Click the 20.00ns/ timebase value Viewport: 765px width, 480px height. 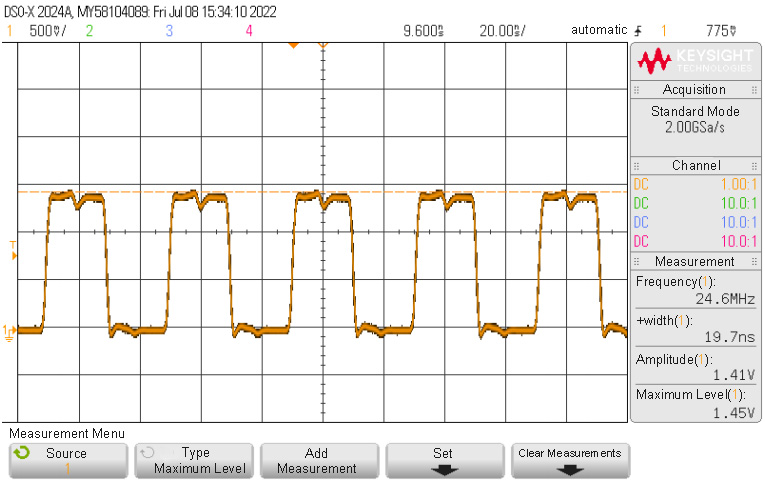(x=502, y=31)
